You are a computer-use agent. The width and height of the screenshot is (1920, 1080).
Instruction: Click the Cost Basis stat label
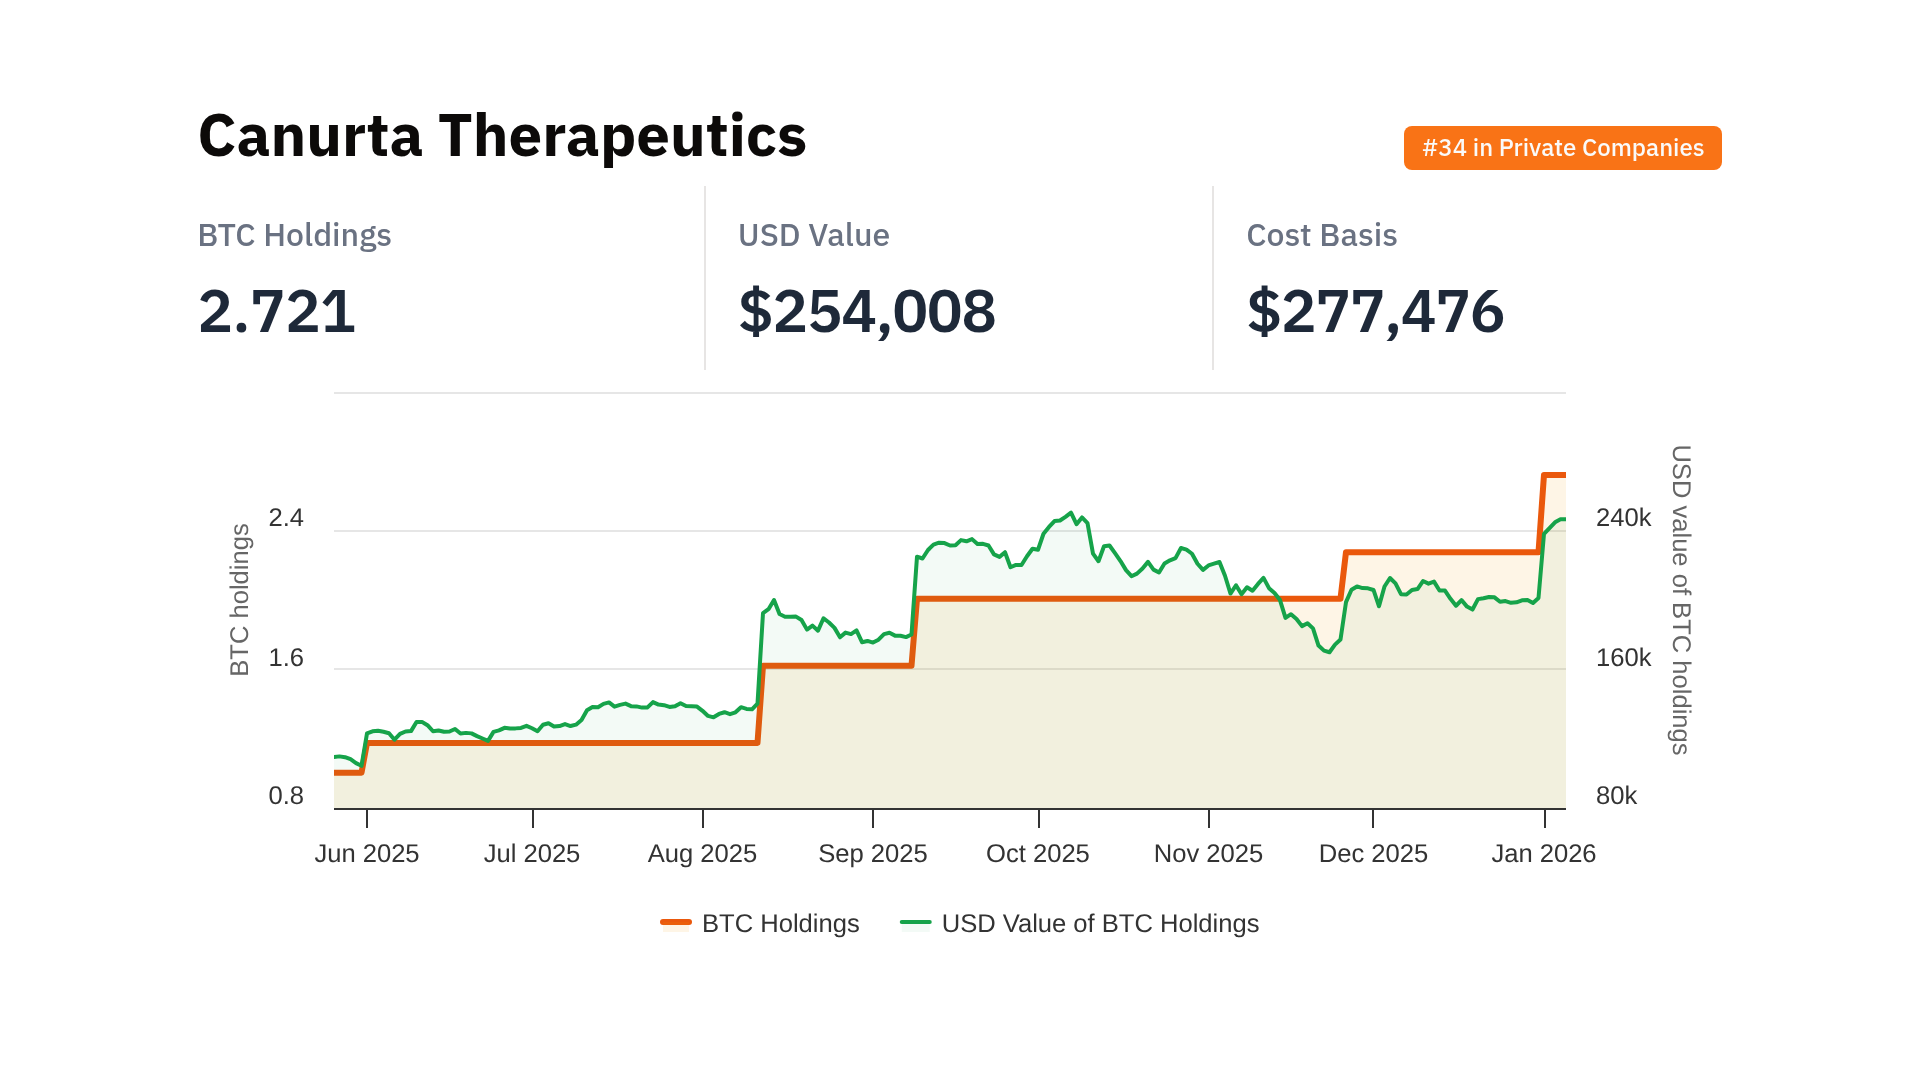point(1321,235)
